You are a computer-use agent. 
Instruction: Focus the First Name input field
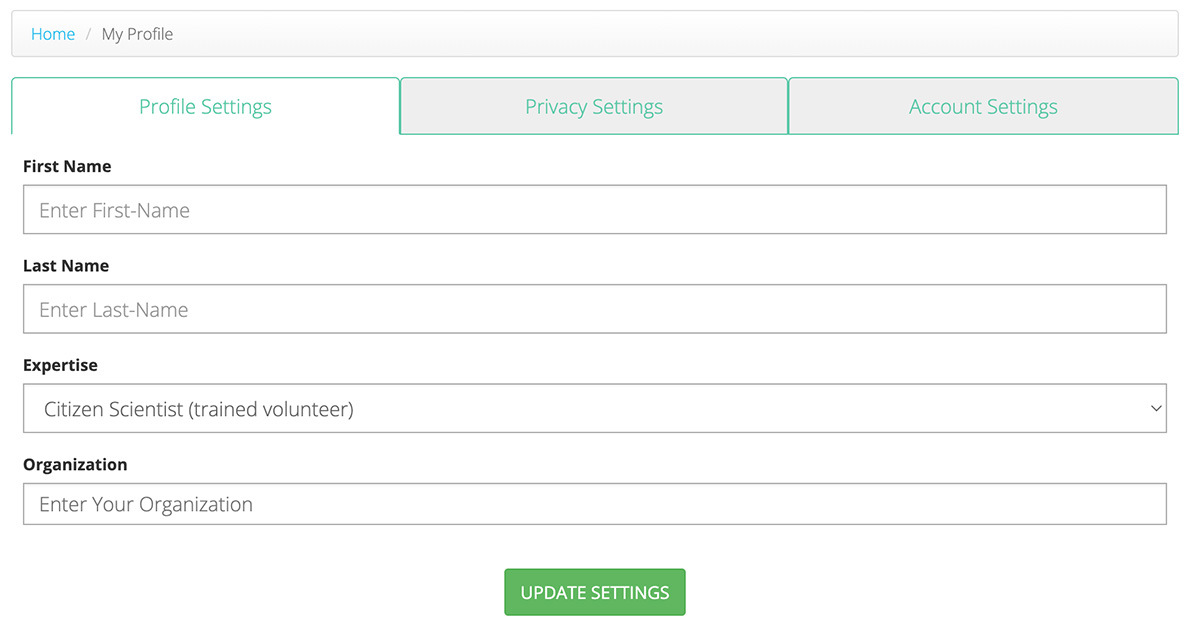pos(594,210)
